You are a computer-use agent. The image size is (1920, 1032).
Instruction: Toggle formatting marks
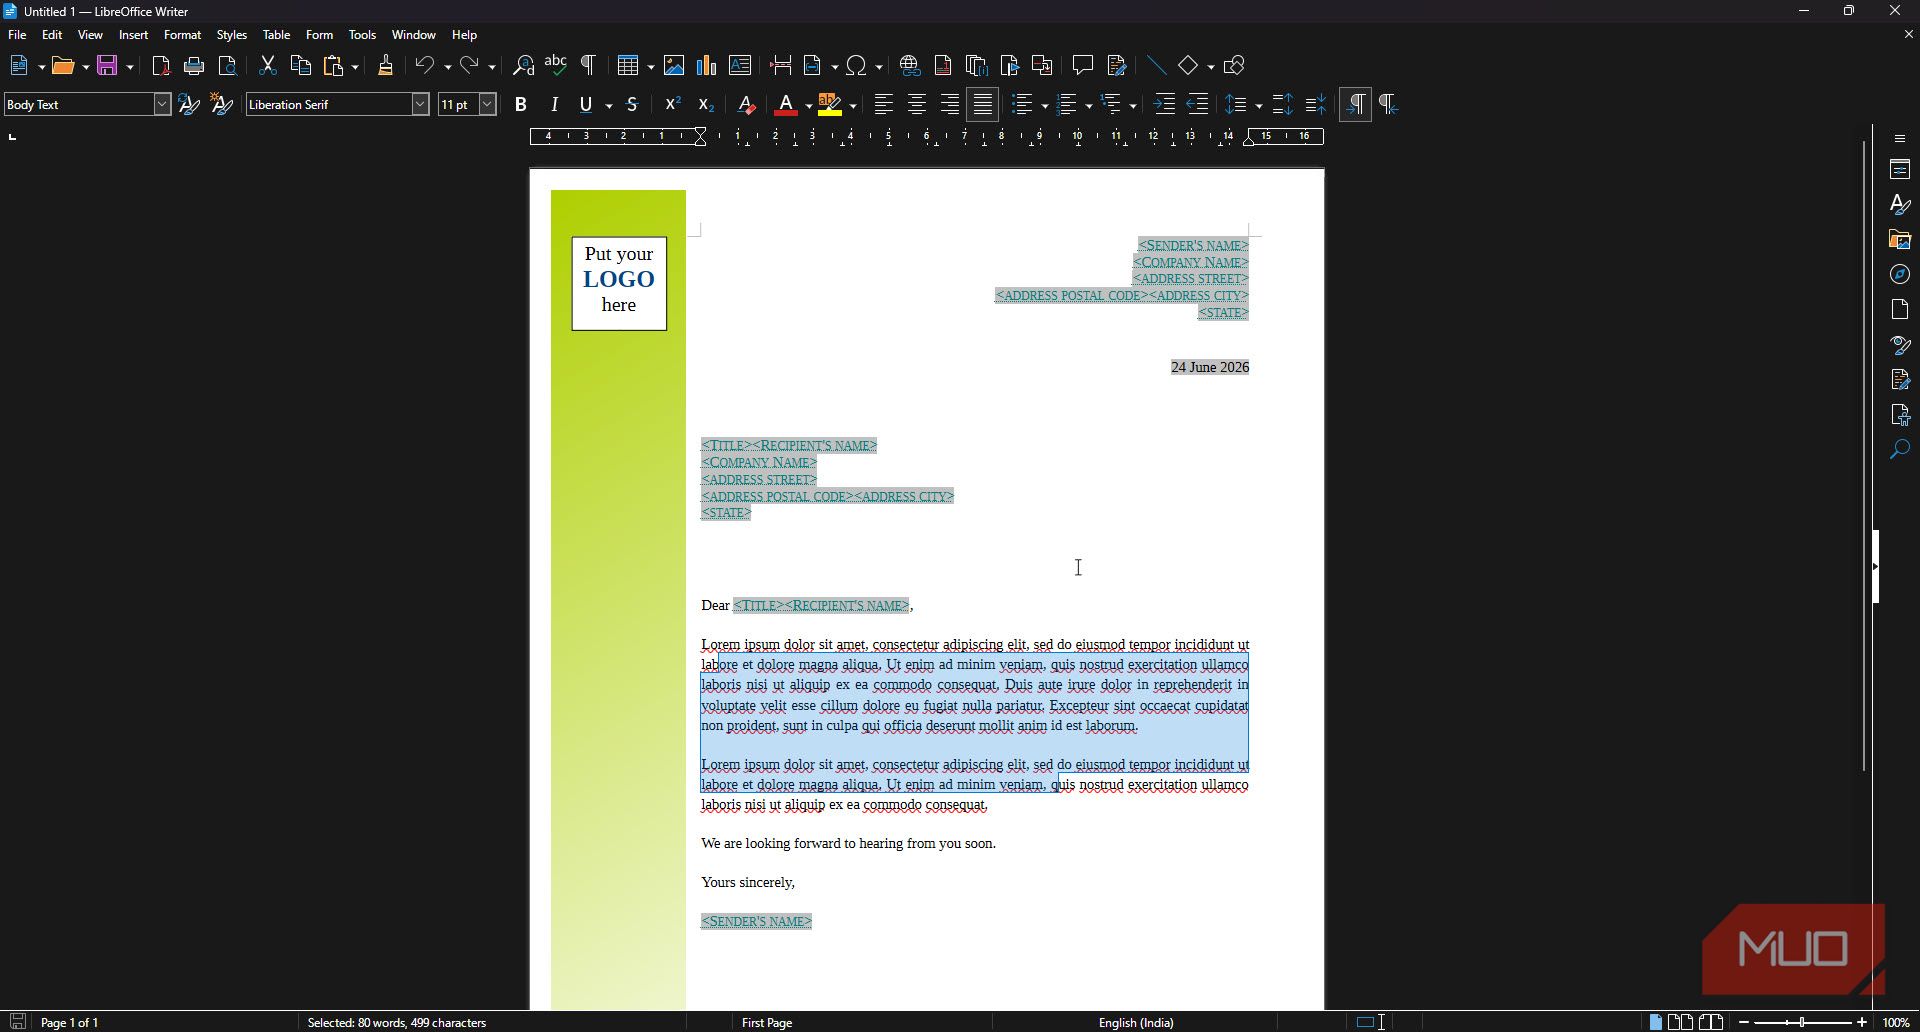589,66
